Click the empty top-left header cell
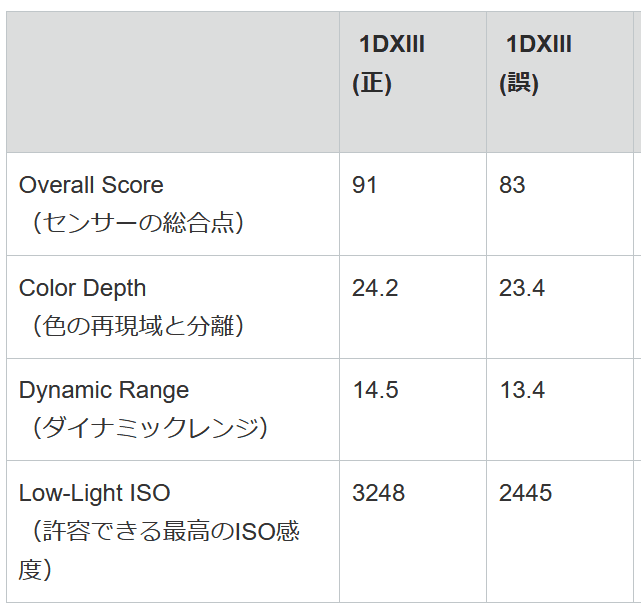Screen dimensions: 641x605 (x=172, y=82)
